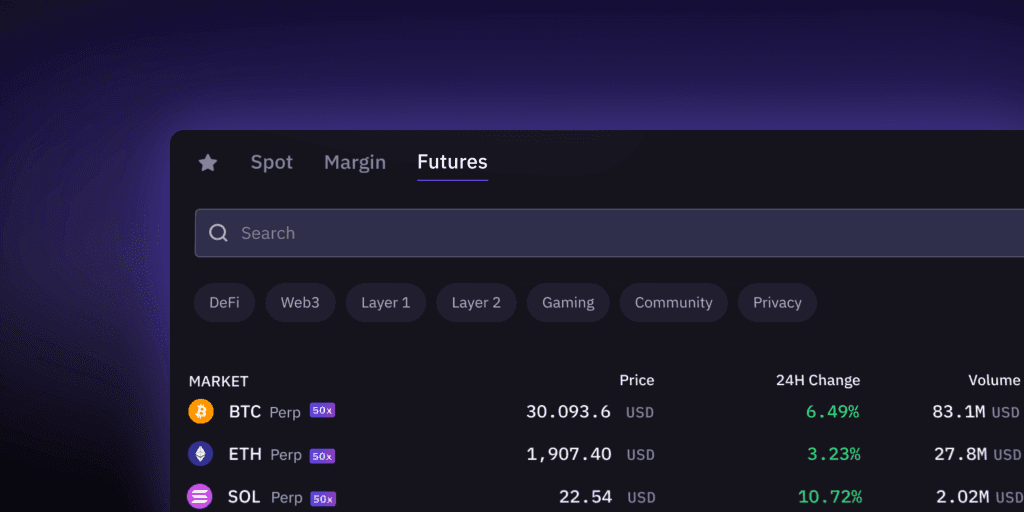Open the favorites star tab
Image resolution: width=1024 pixels, height=512 pixels.
208,163
